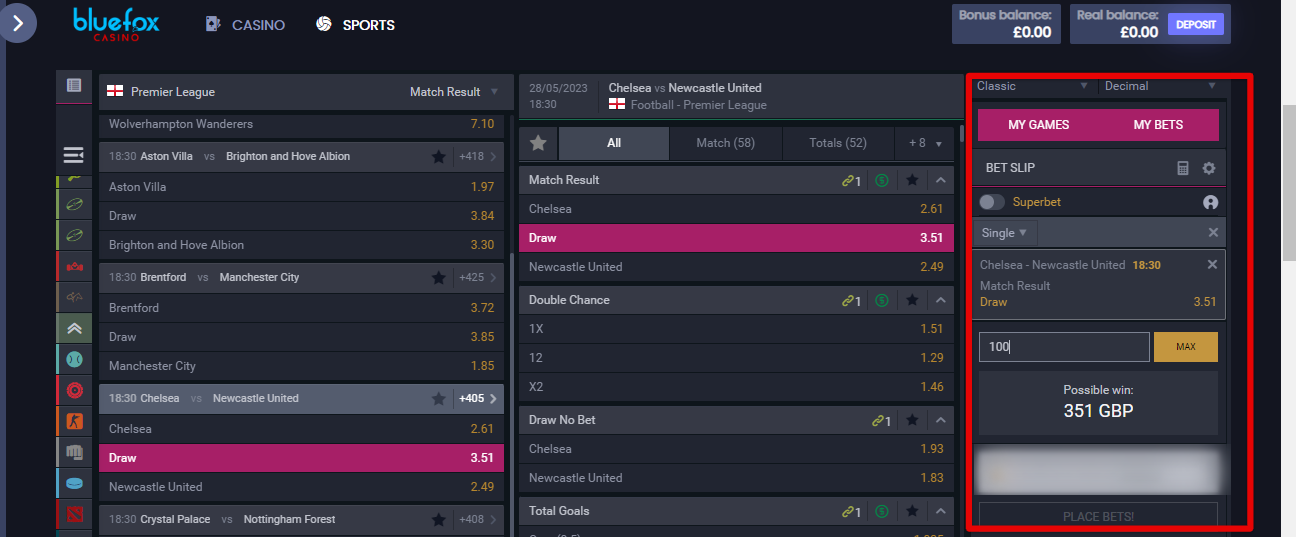Pick Newcastle United at 1.83 in Draw No Bet
The width and height of the screenshot is (1296, 537).
(736, 478)
